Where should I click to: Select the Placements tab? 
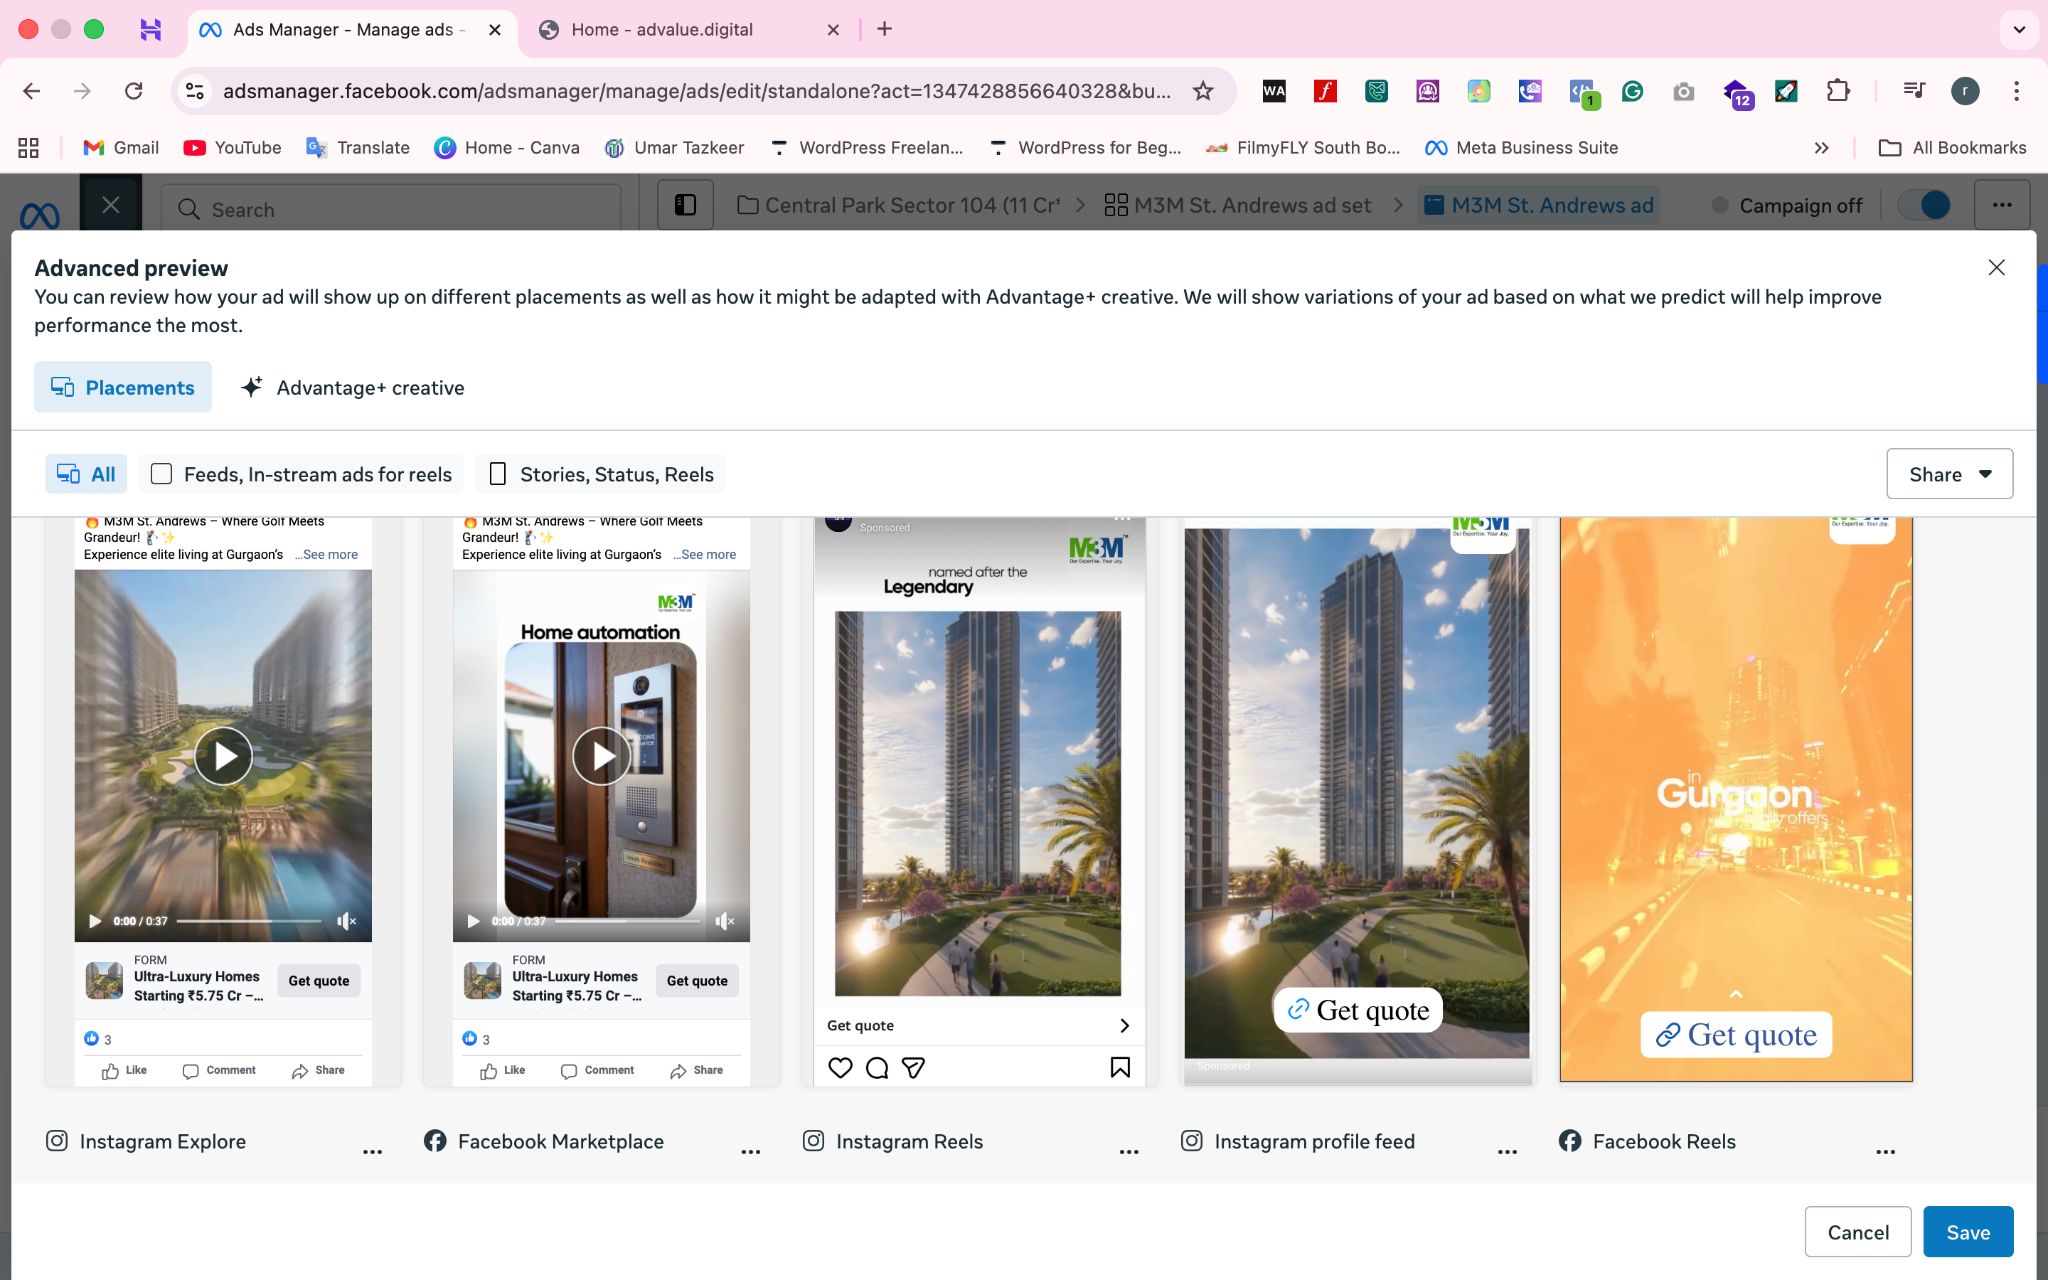pyautogui.click(x=123, y=388)
